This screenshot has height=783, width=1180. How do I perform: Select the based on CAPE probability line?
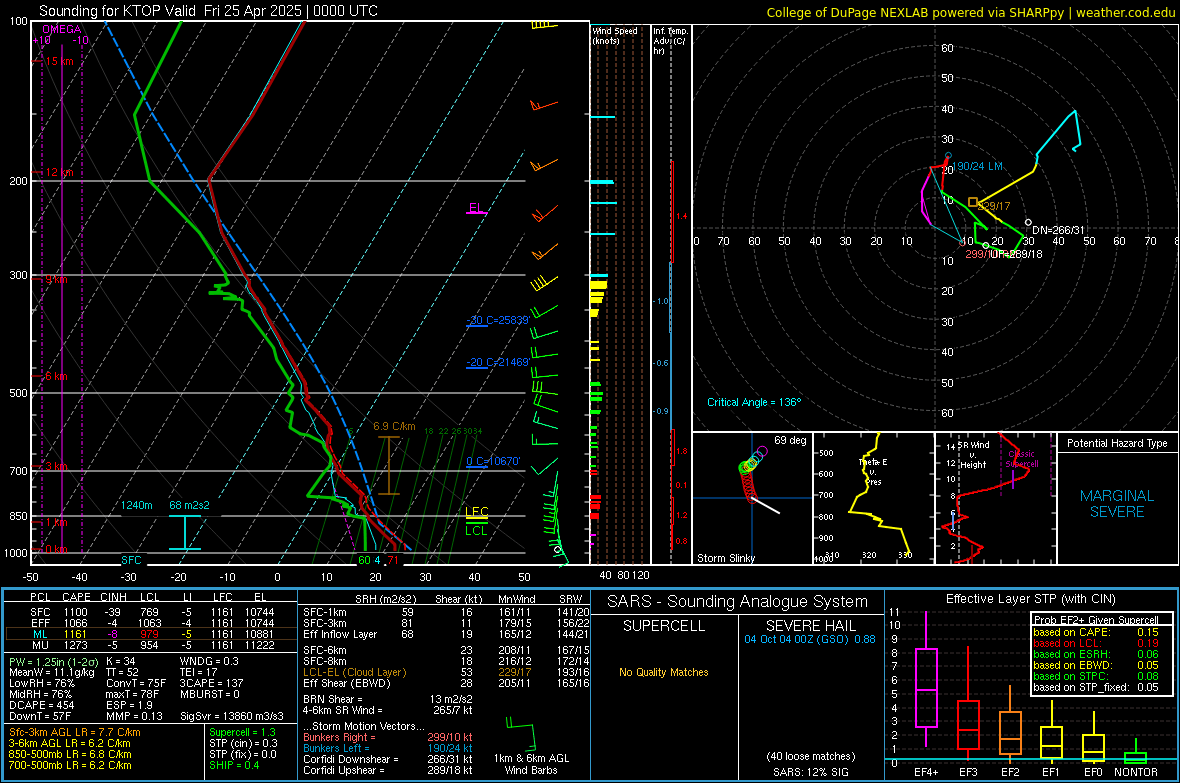pos(1096,632)
